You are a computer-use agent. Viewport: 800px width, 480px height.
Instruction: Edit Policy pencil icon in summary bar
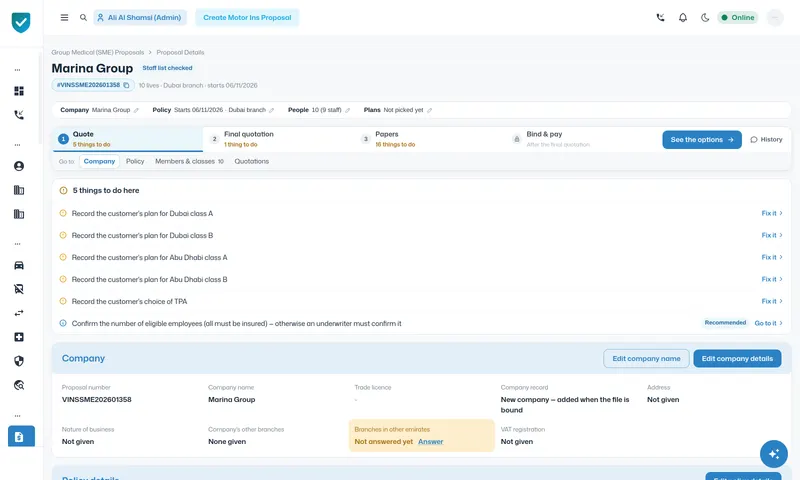click(x=271, y=110)
